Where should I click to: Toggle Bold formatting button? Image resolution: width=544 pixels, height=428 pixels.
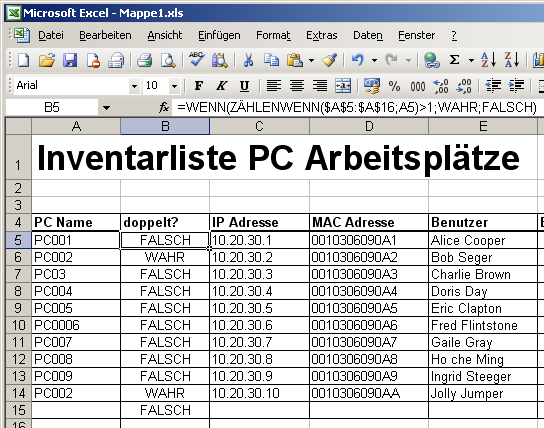[x=198, y=86]
